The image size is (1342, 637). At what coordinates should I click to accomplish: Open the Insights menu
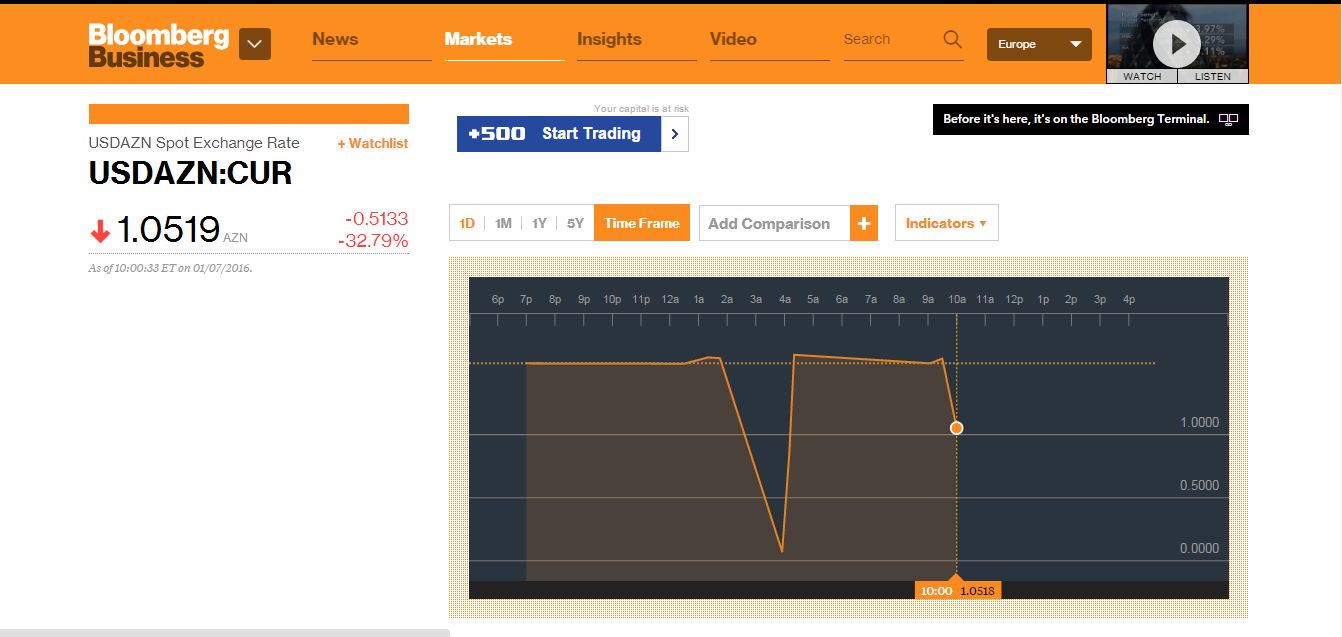(609, 39)
